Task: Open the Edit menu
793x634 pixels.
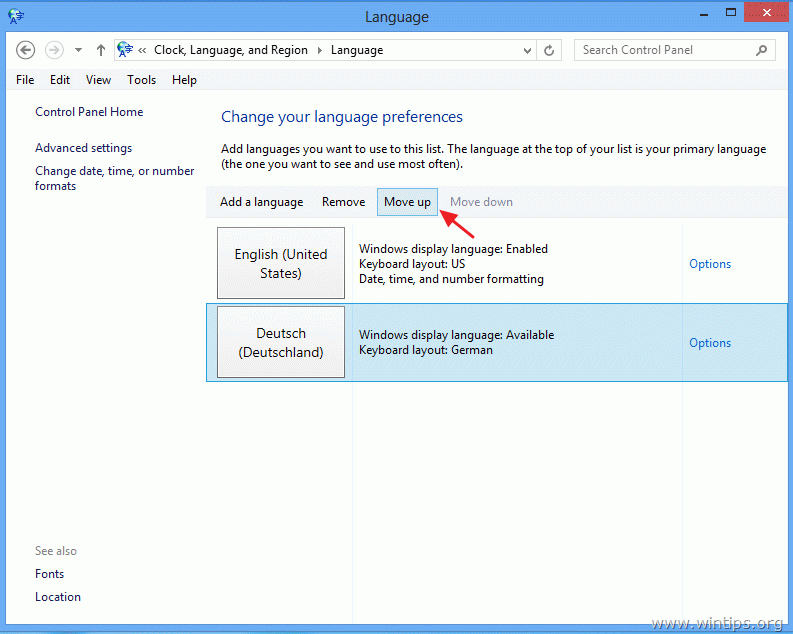Action: 60,80
